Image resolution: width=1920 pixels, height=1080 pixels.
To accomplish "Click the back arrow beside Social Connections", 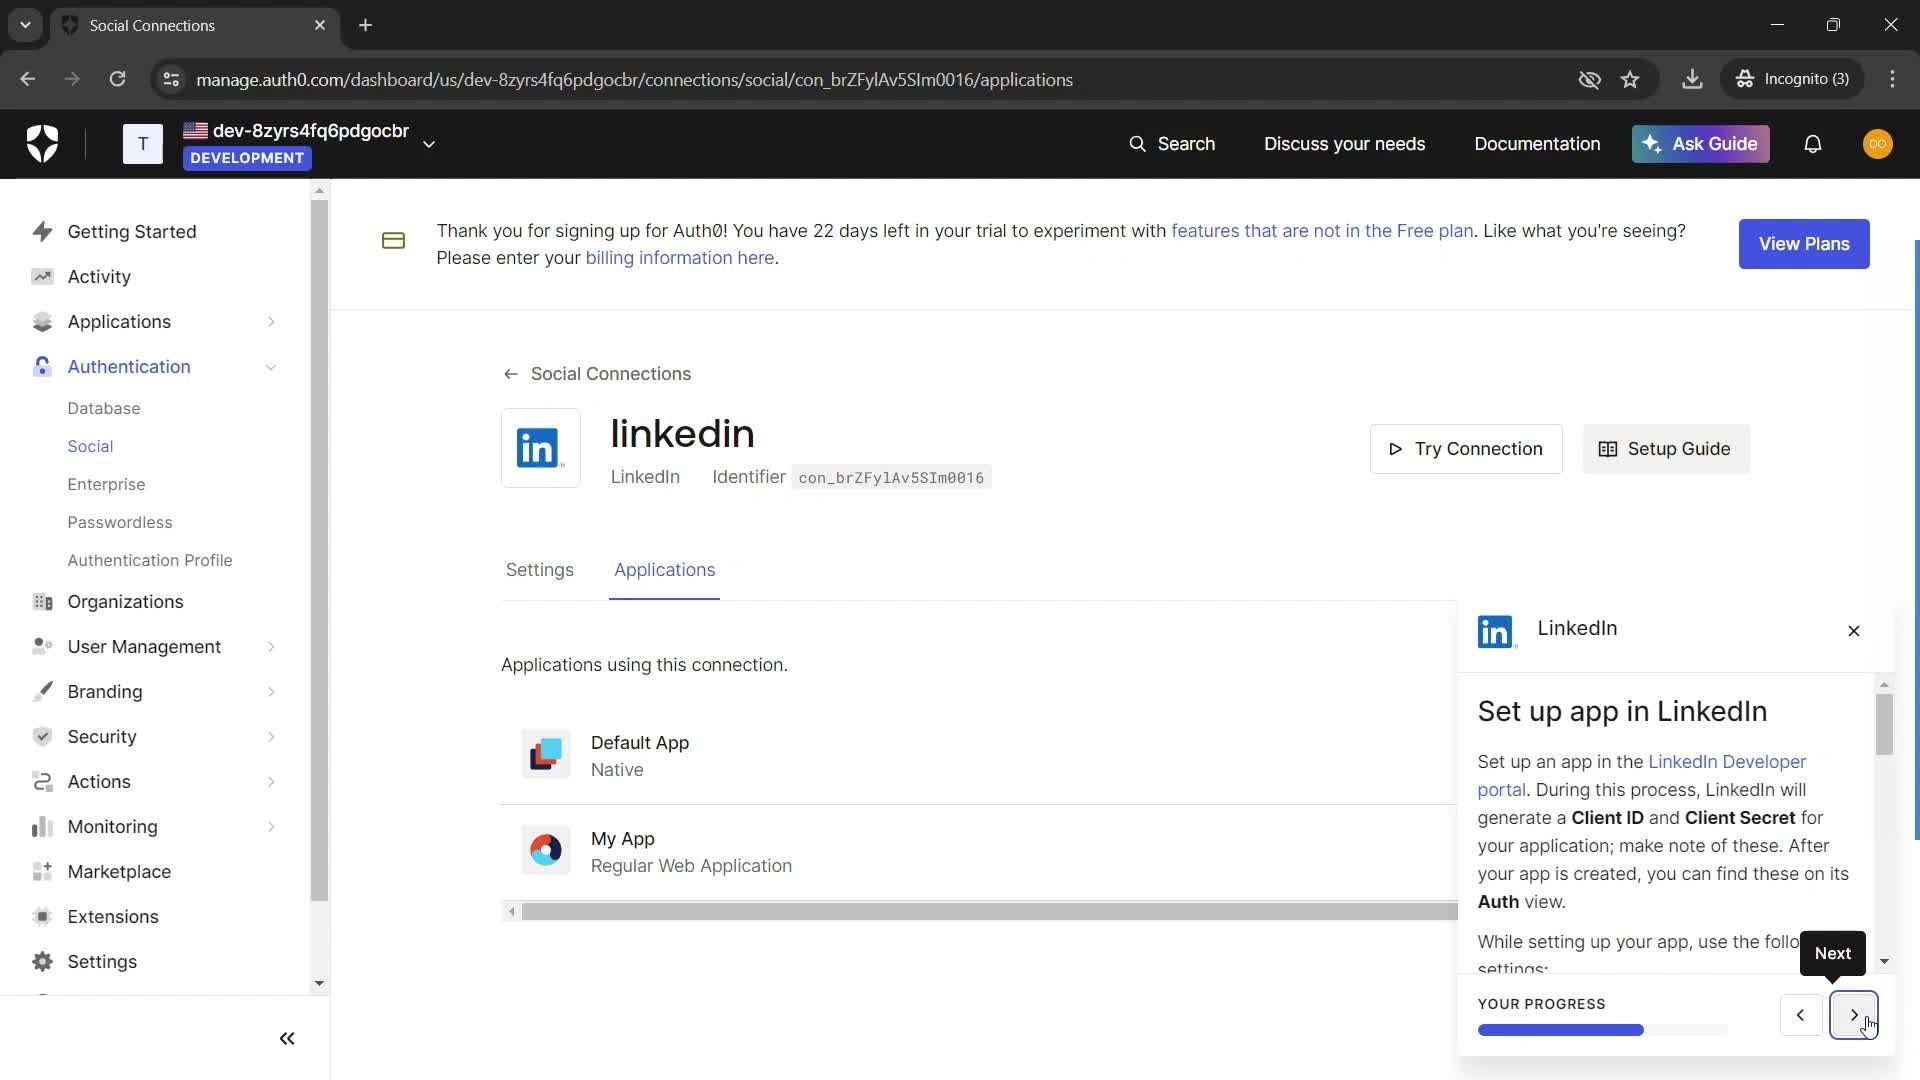I will tap(511, 374).
